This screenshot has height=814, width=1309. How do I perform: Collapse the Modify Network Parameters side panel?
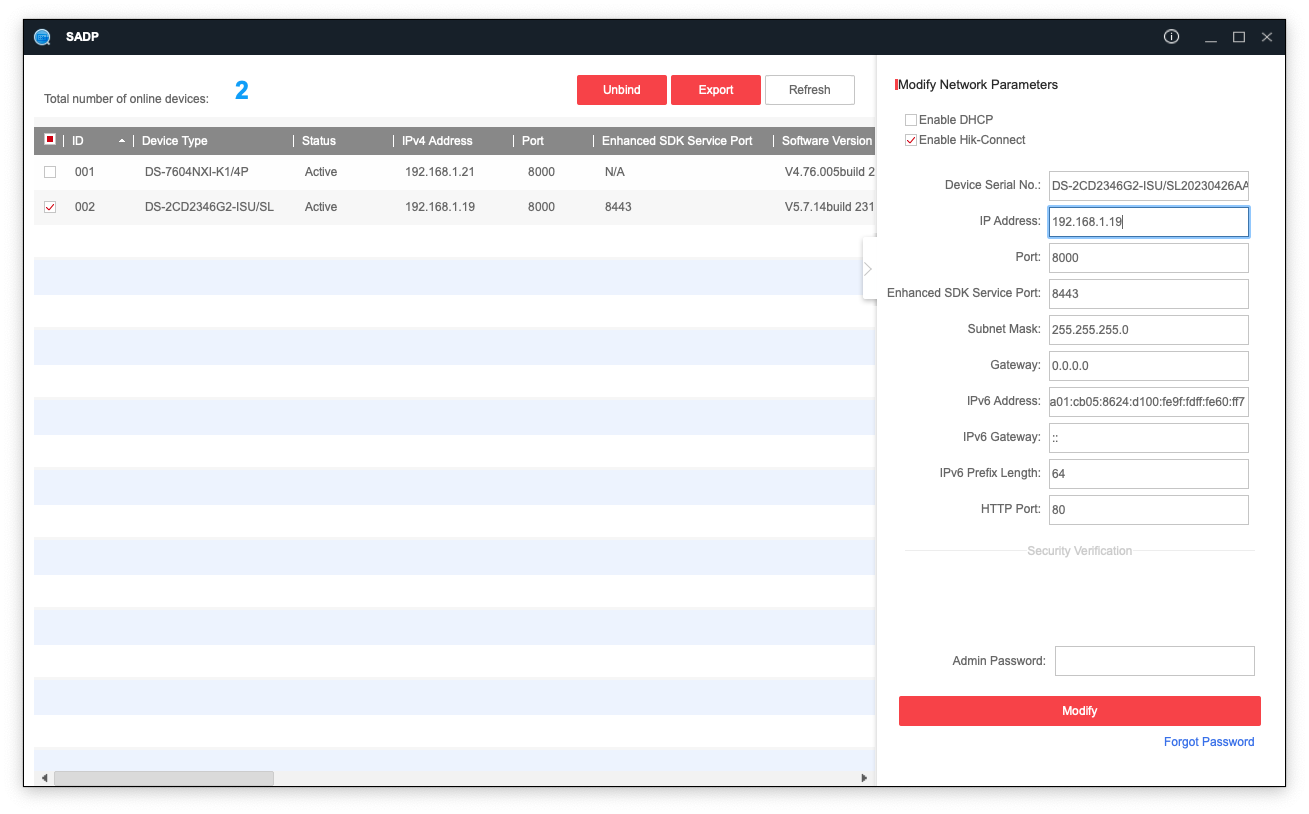point(868,268)
